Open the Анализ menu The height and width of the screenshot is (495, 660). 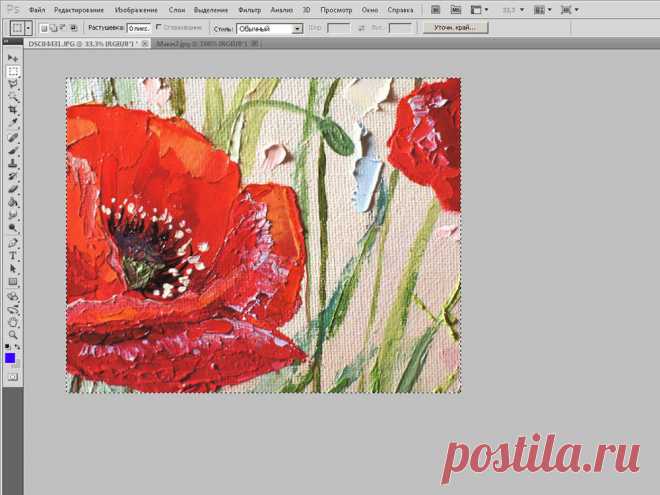[282, 9]
